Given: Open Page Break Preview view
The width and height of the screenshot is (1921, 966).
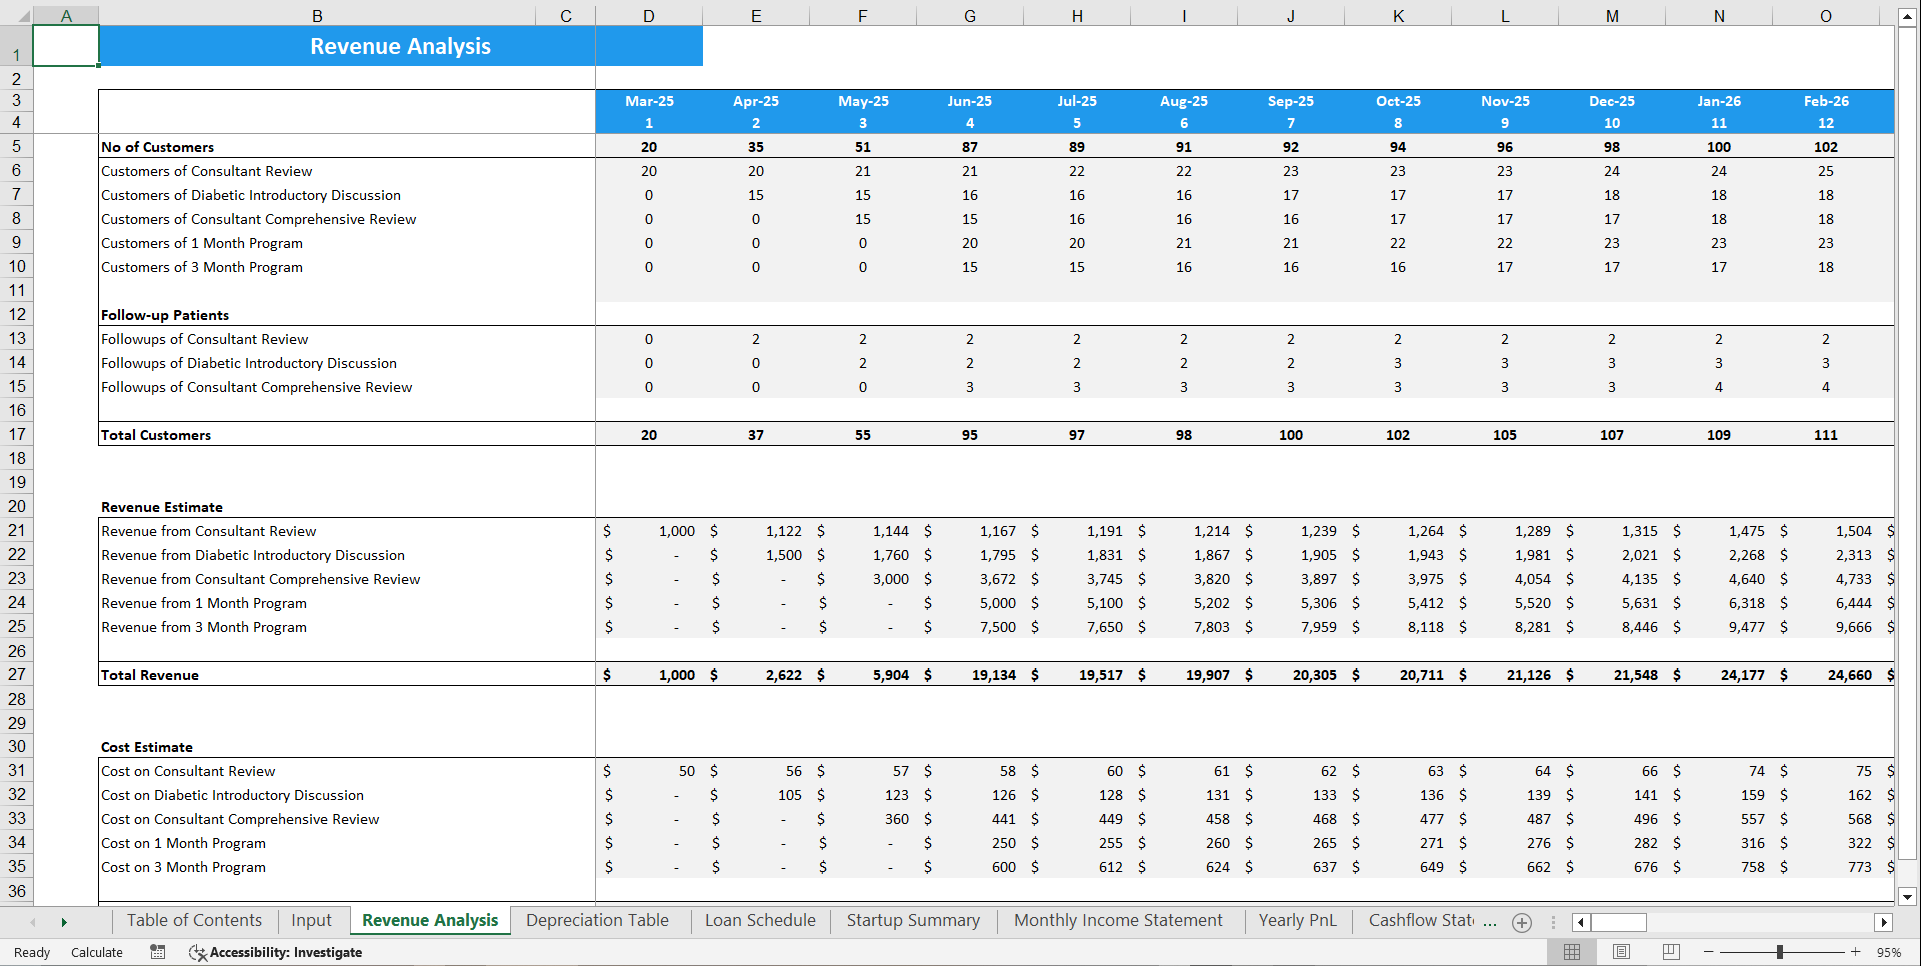Looking at the screenshot, I should click(1670, 952).
